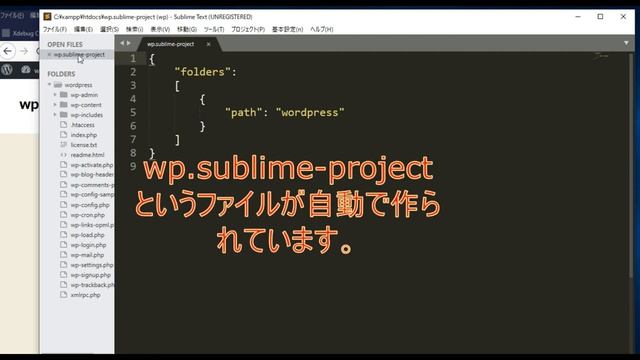
Task: Click the file icon beside wp-mail.php
Action: (63, 255)
